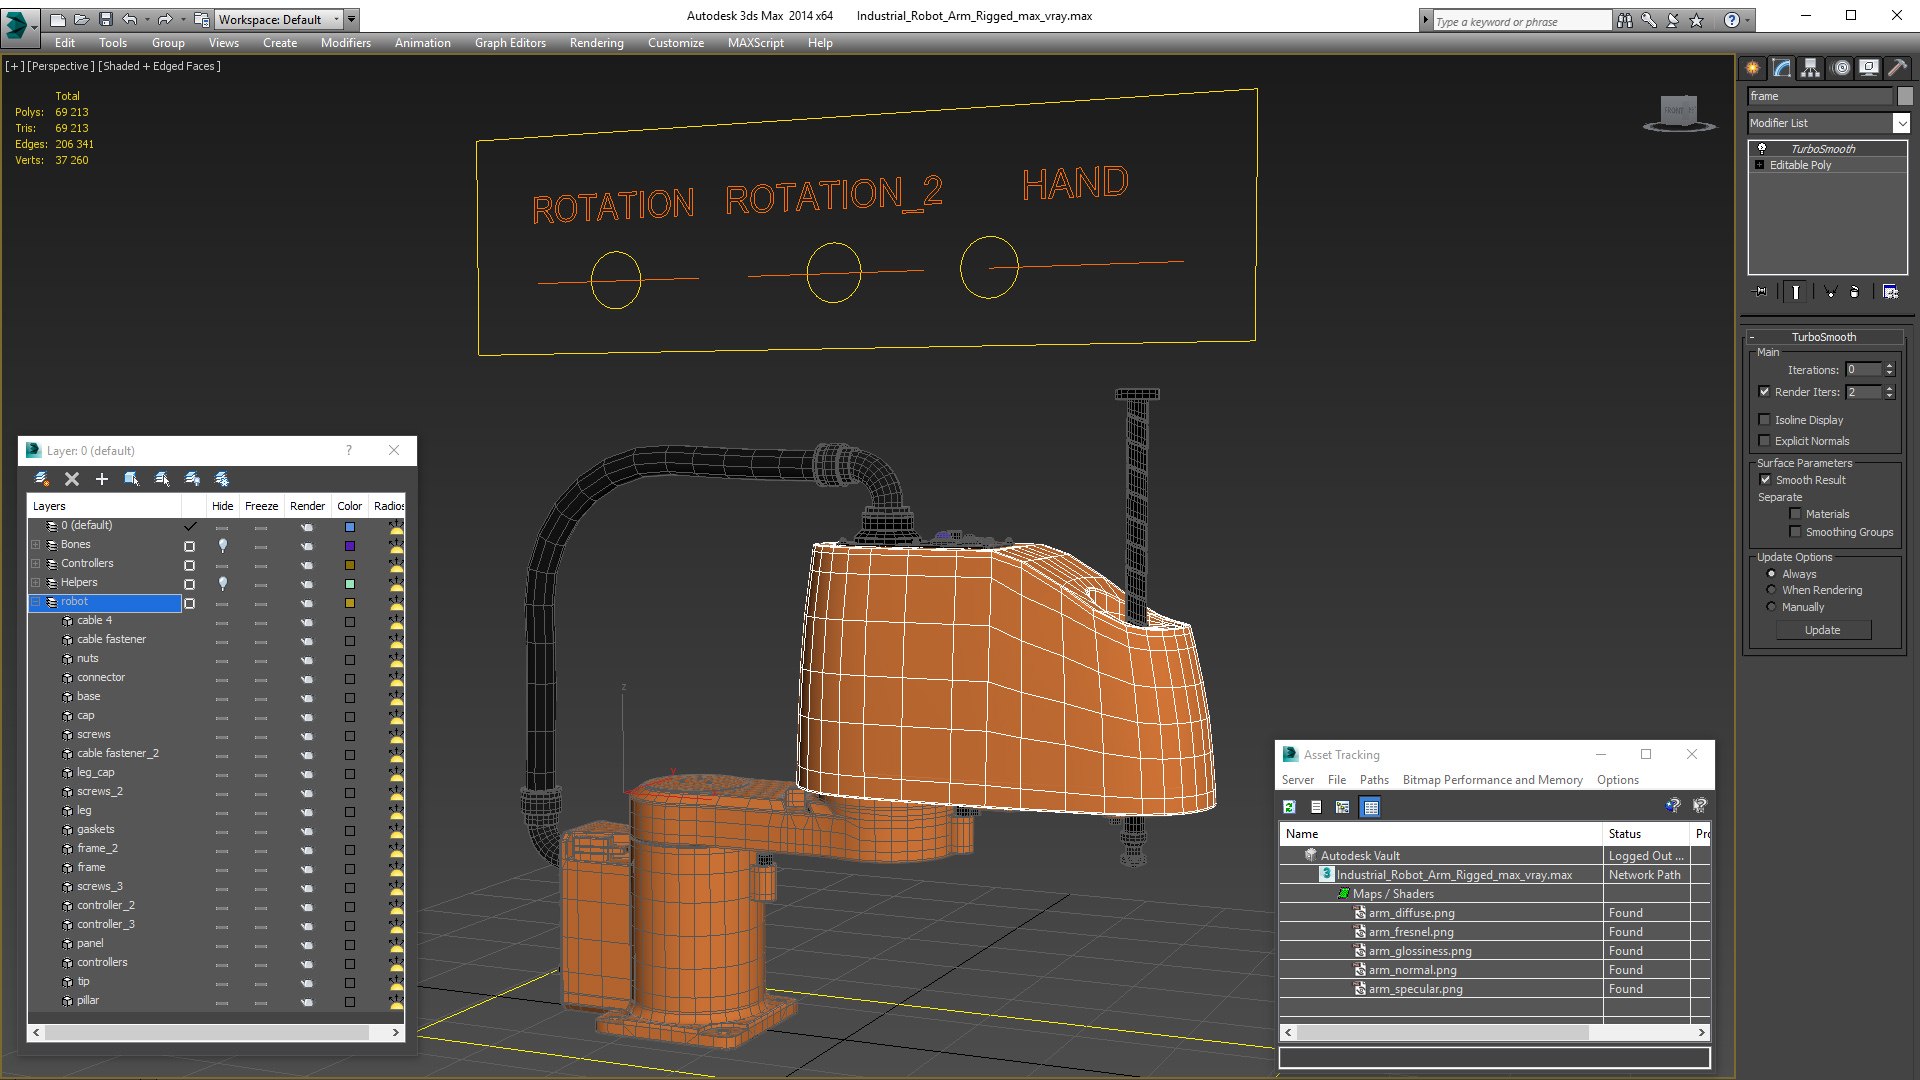1920x1080 pixels.
Task: Switch to the Create command panel tab
Action: pyautogui.click(x=1753, y=68)
